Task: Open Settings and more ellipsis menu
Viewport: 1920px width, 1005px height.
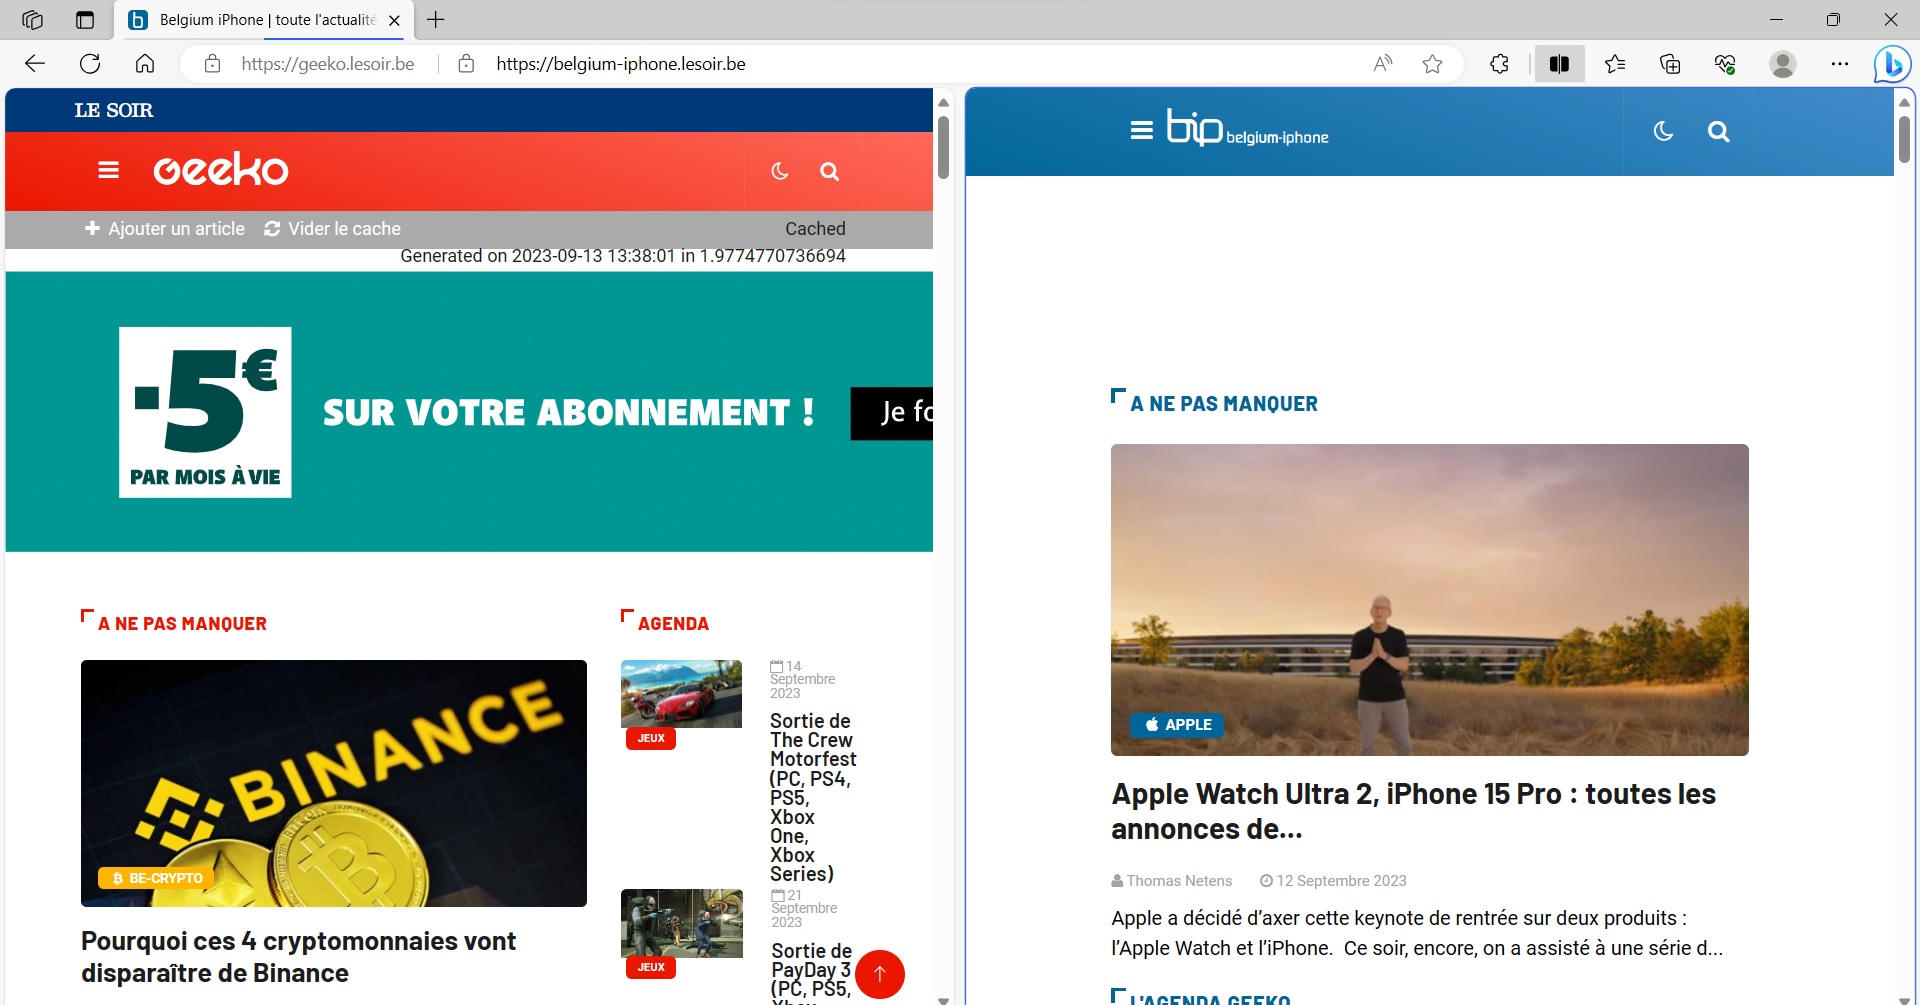Action: point(1840,64)
